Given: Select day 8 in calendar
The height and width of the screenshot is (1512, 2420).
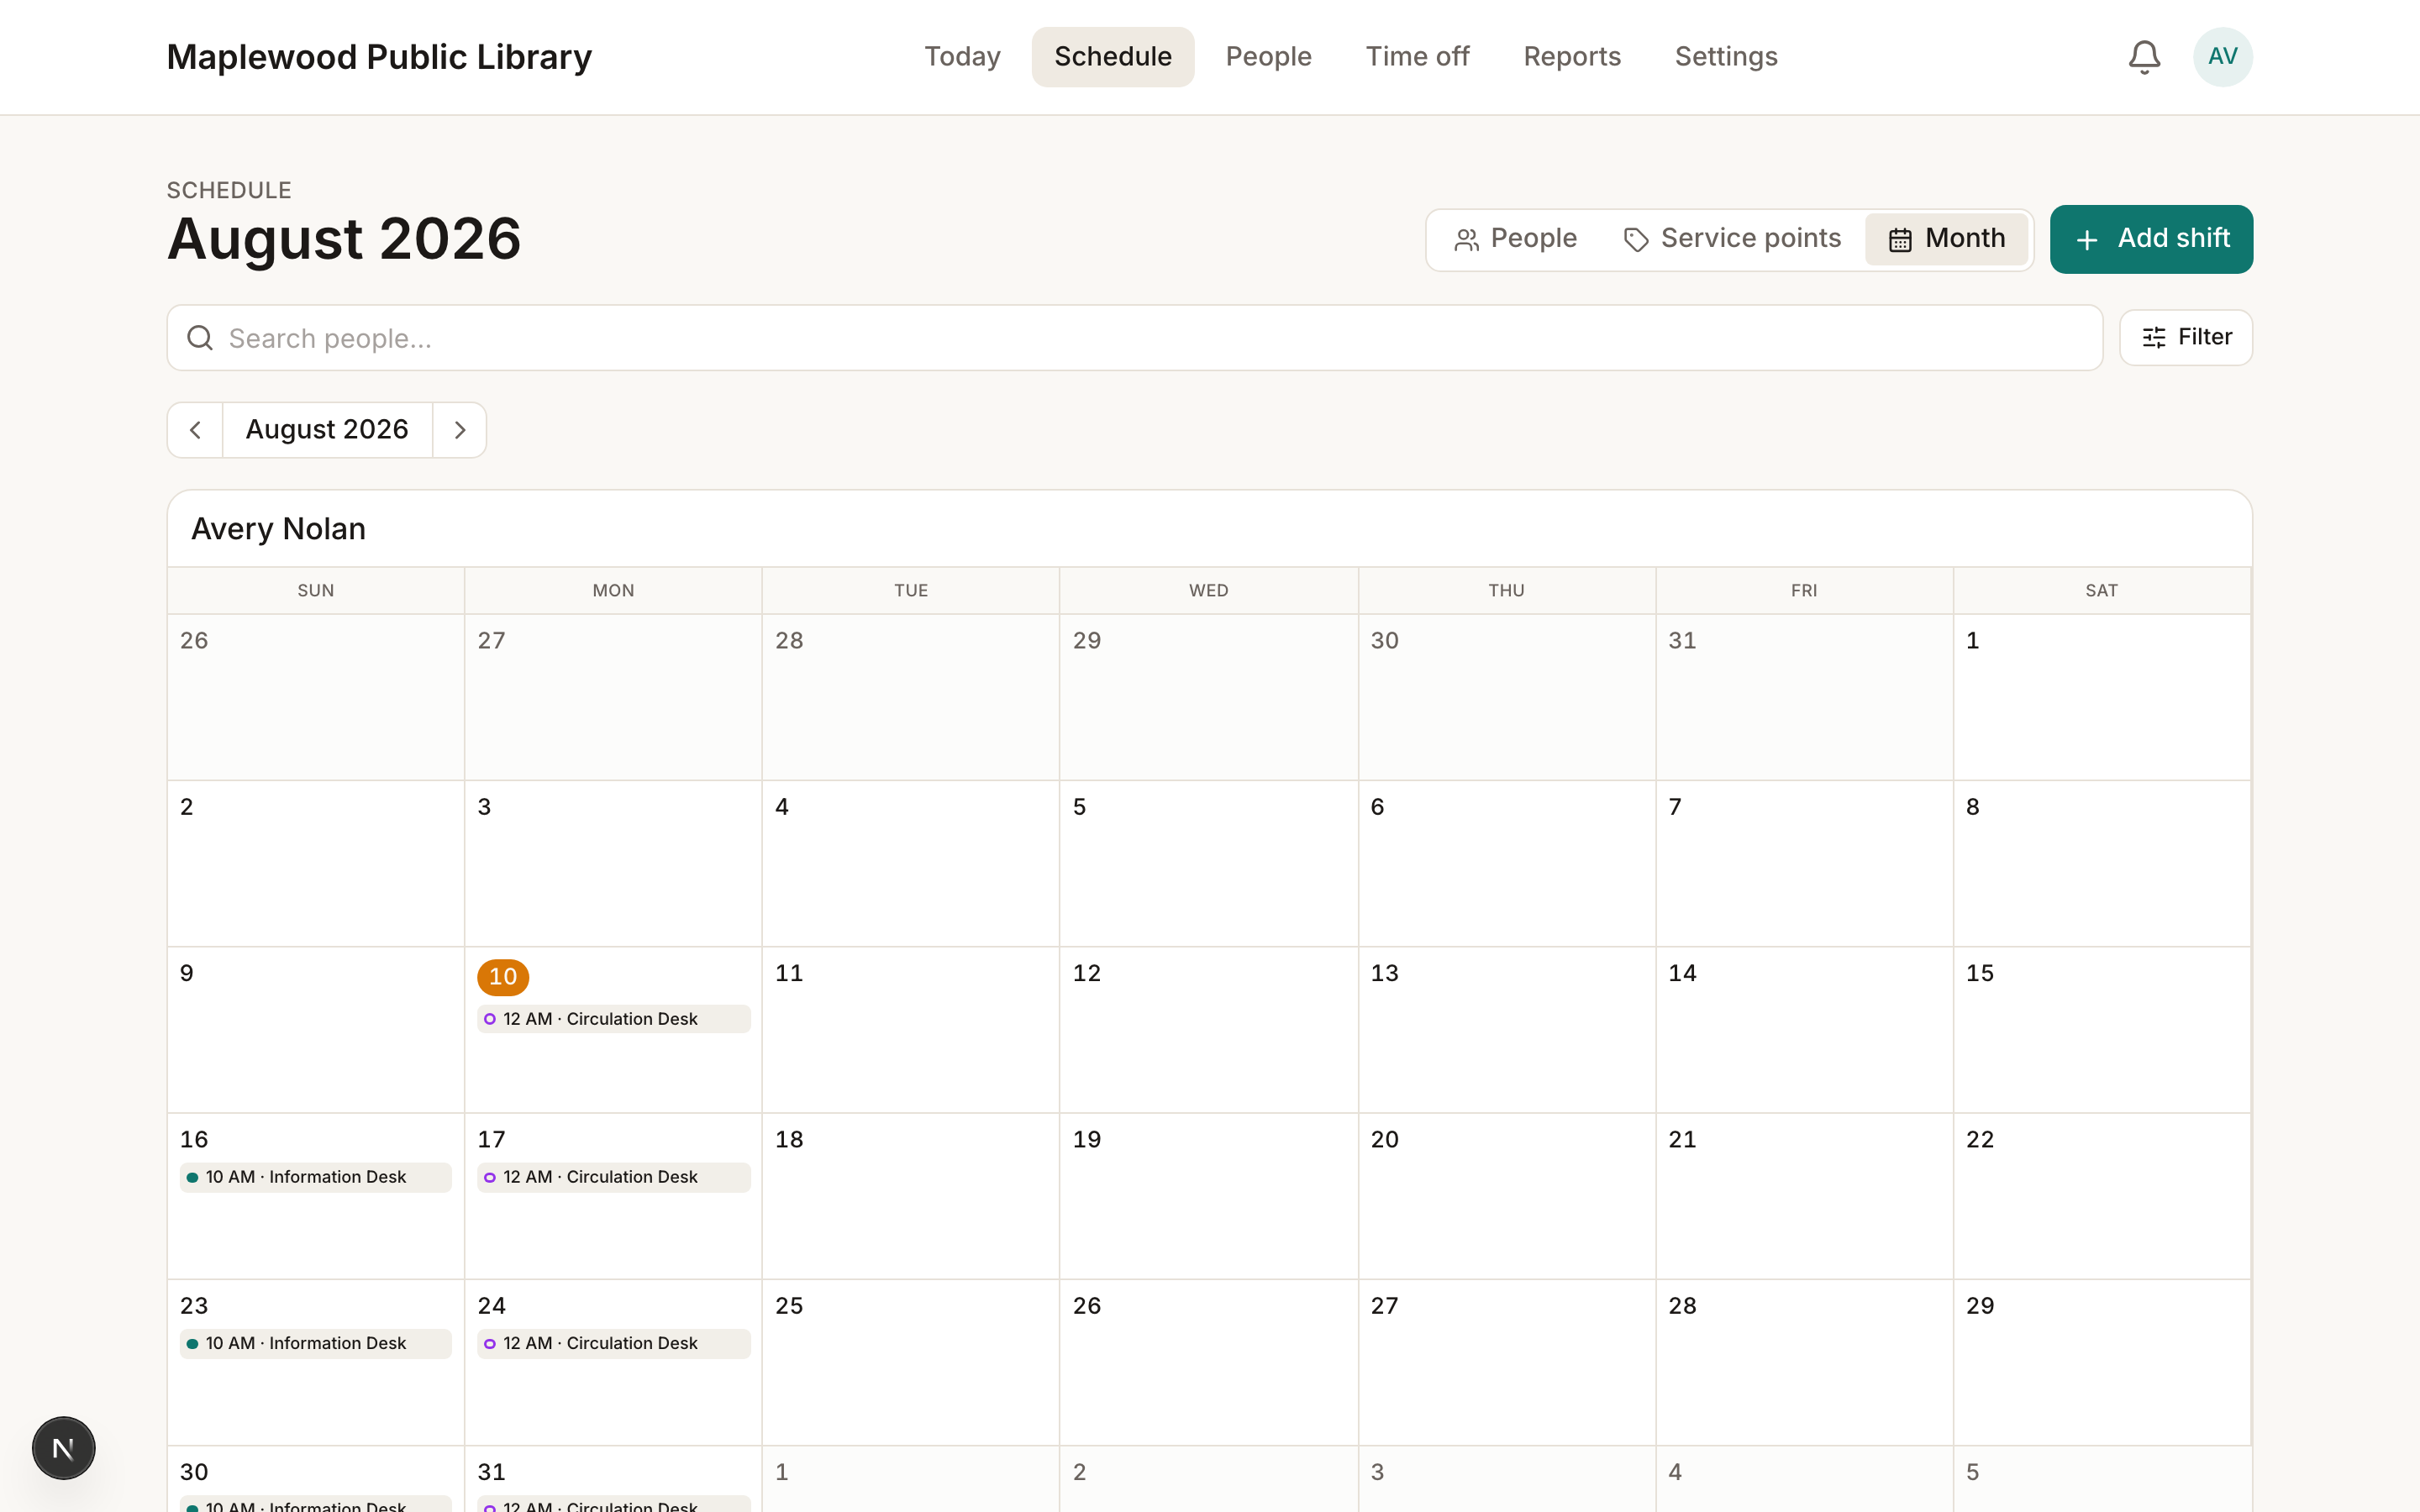Looking at the screenshot, I should pyautogui.click(x=2101, y=863).
